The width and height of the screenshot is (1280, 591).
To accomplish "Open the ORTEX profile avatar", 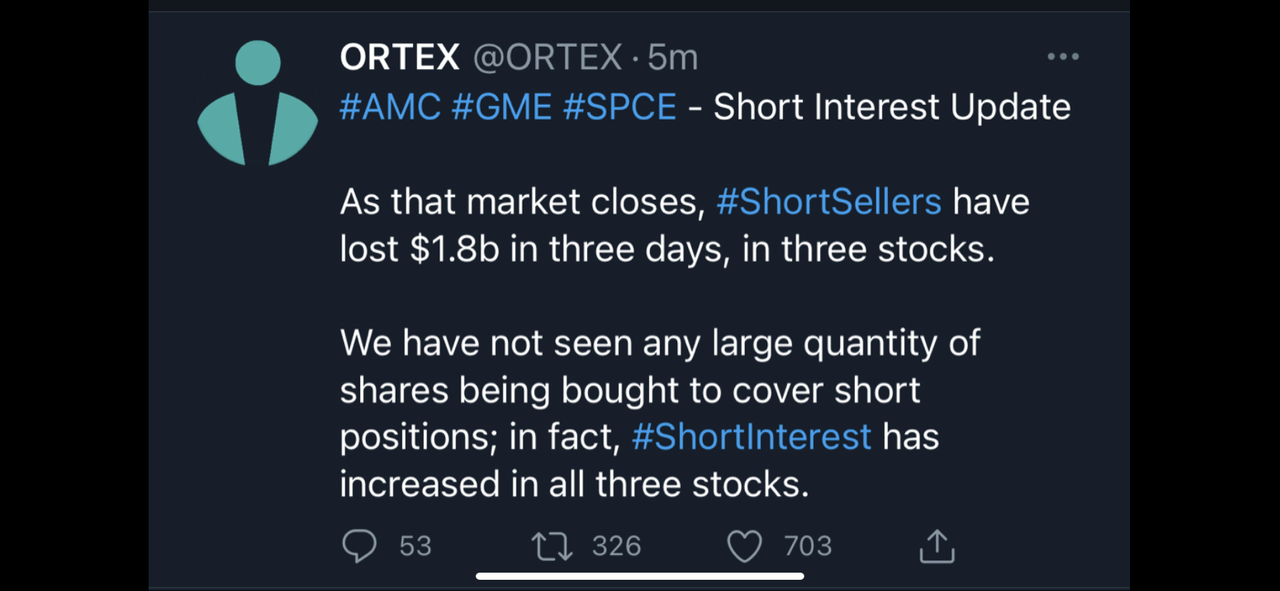I will tap(257, 103).
